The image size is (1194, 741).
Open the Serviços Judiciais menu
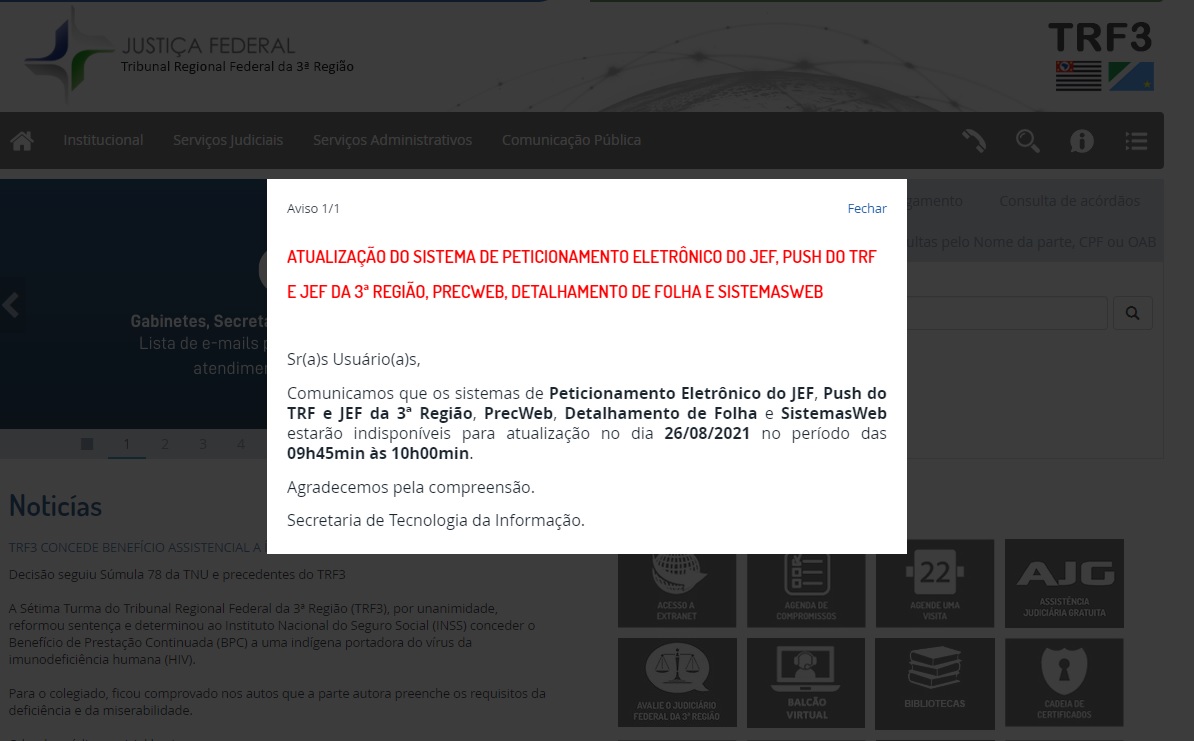(228, 140)
